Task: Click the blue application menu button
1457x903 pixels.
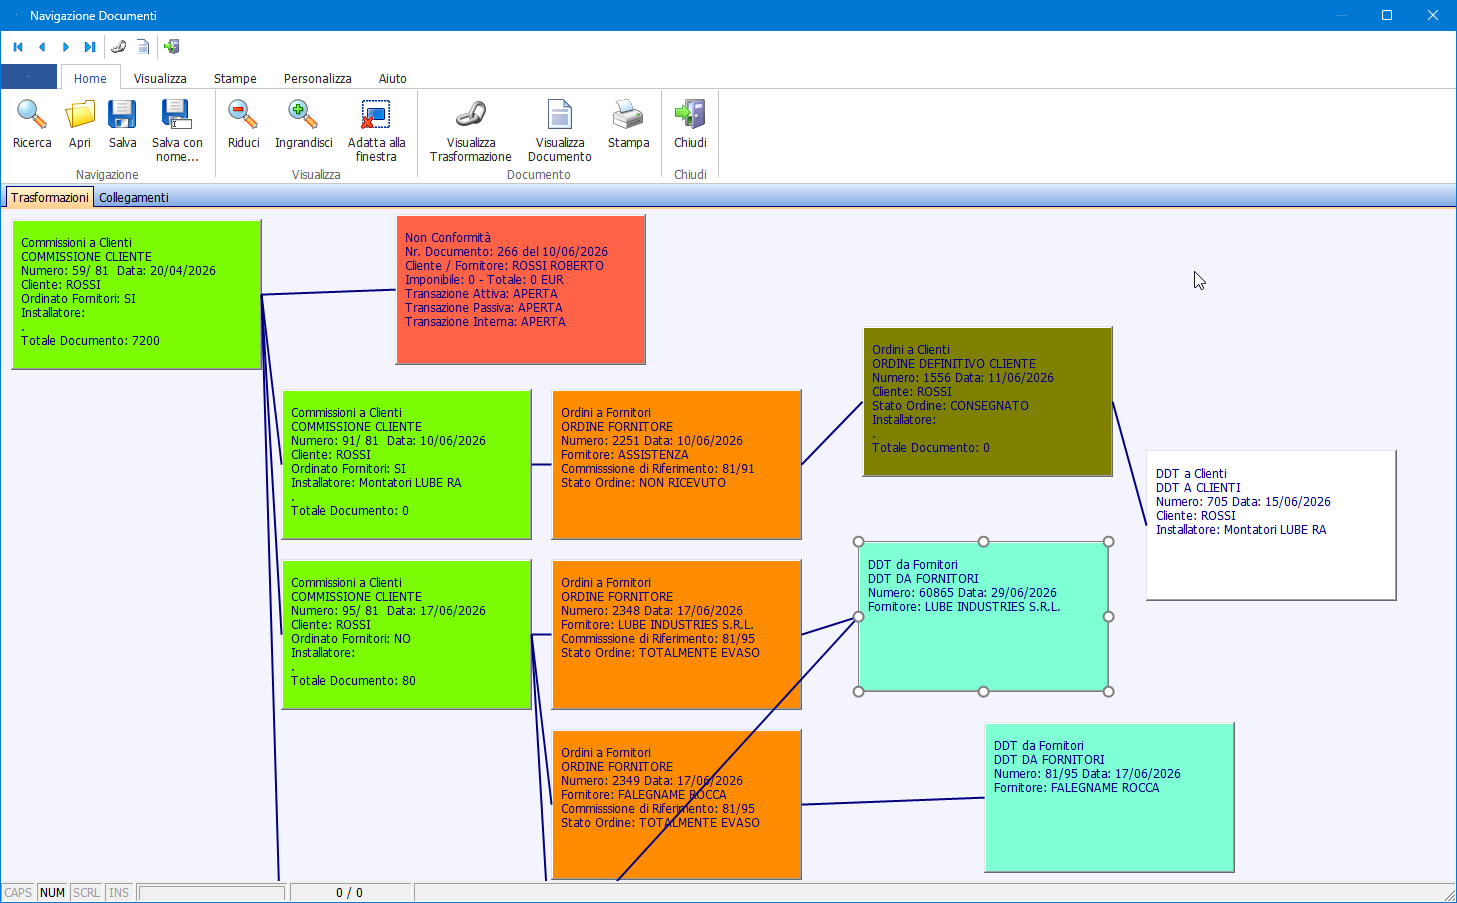Action: [x=29, y=77]
